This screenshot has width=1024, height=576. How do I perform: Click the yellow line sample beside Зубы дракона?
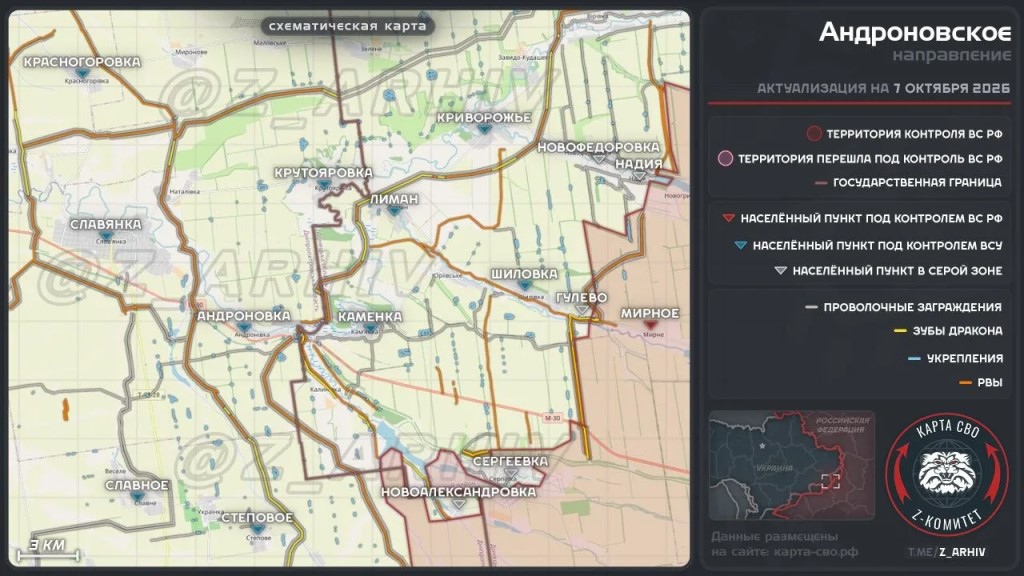(901, 331)
